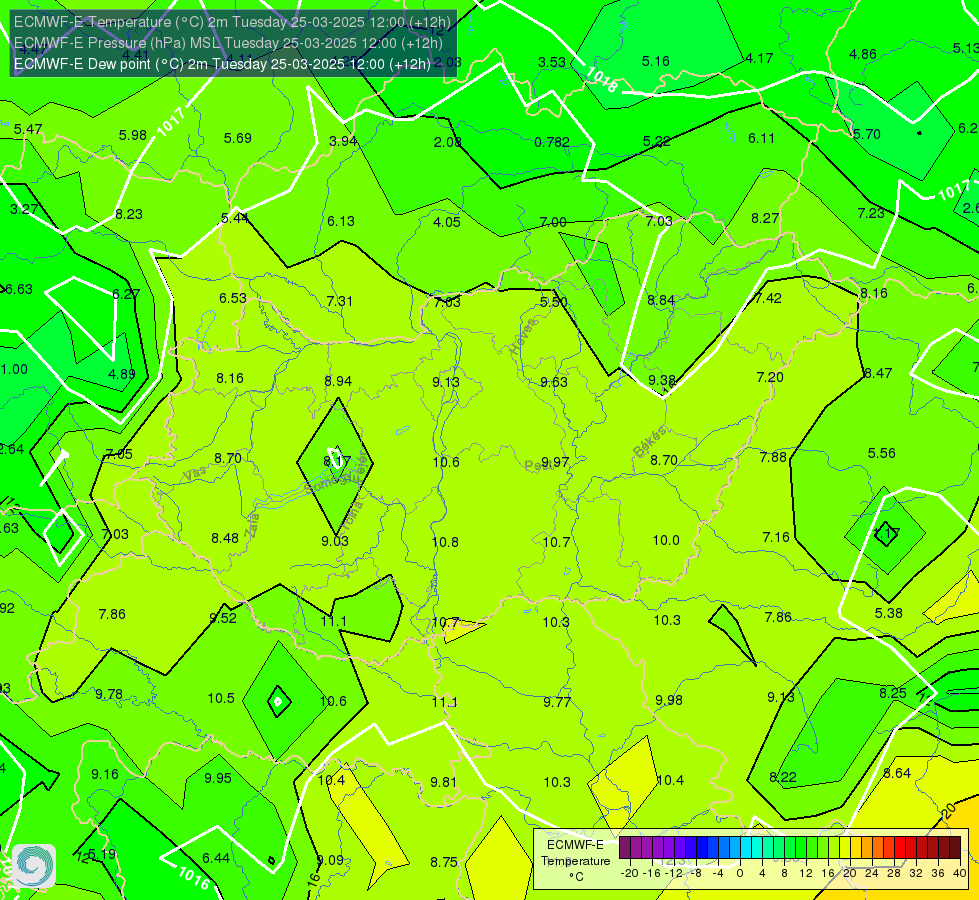Click the grid value 9.78
This screenshot has width=979, height=900.
pyautogui.click(x=109, y=695)
